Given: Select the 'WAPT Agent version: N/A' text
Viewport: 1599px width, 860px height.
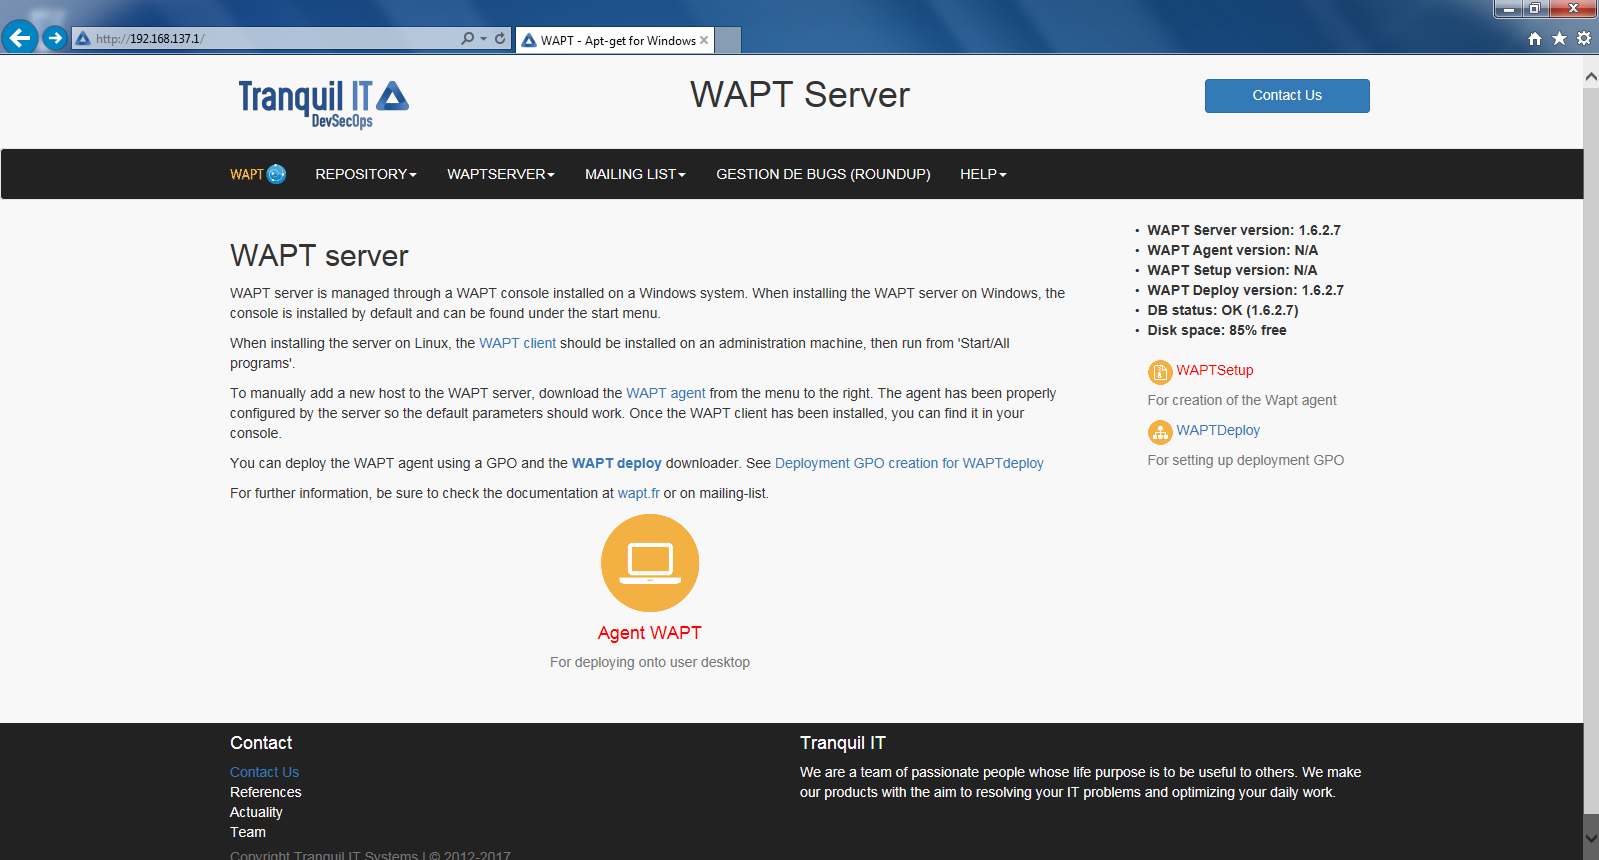Looking at the screenshot, I should coord(1233,250).
